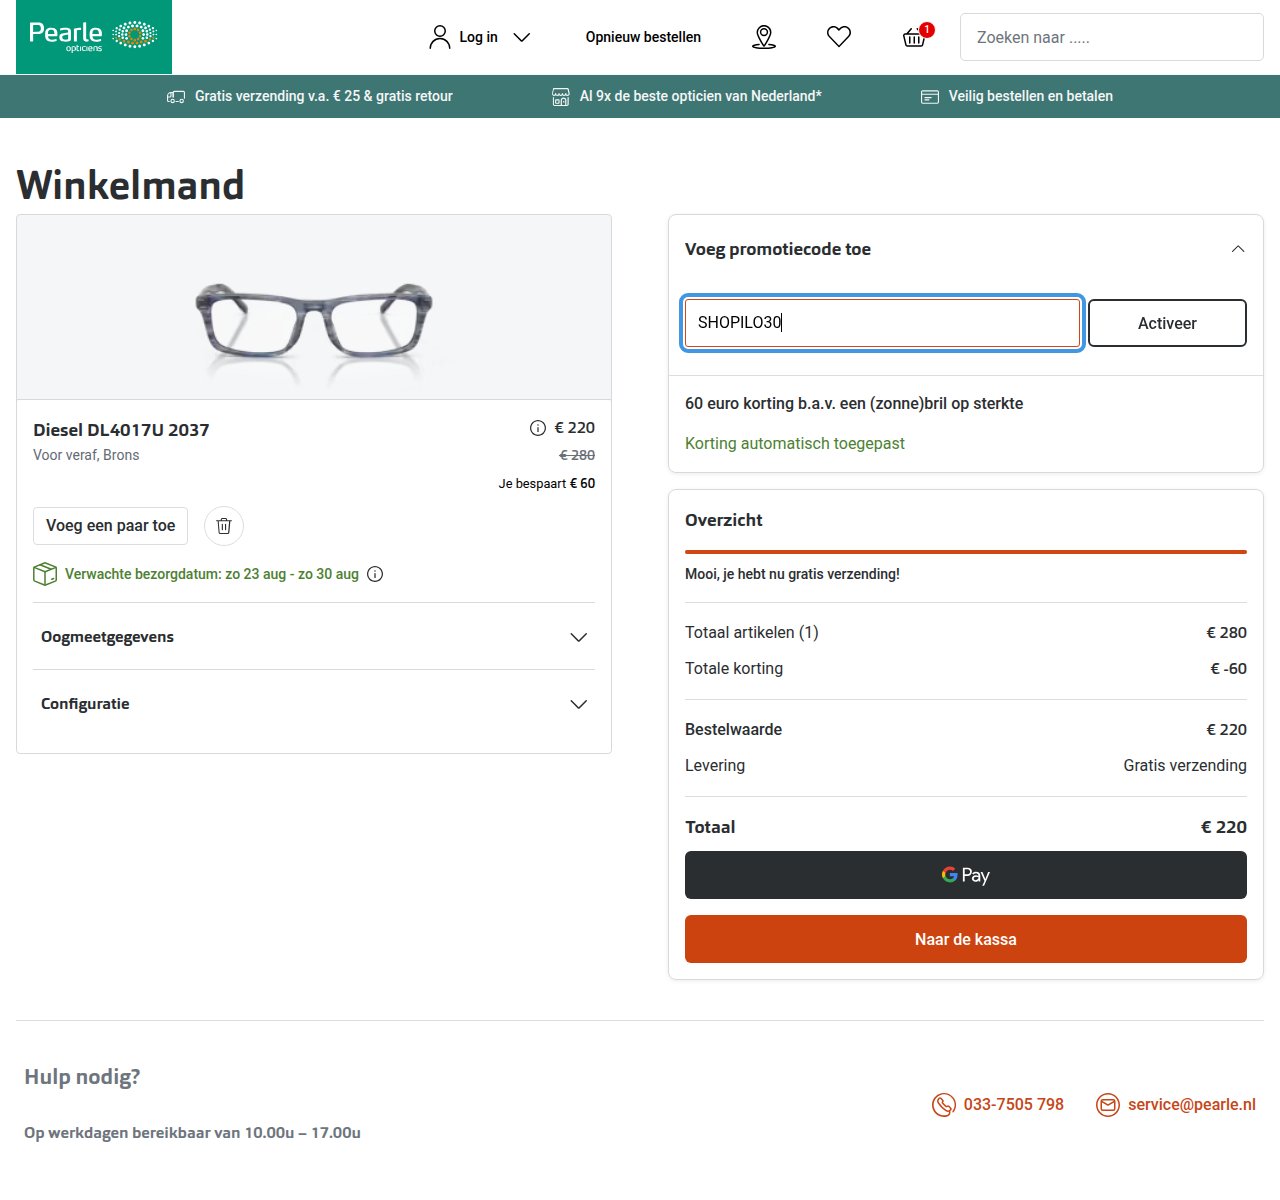The width and height of the screenshot is (1280, 1200).
Task: Click the payment card icon in banner
Action: tap(930, 97)
